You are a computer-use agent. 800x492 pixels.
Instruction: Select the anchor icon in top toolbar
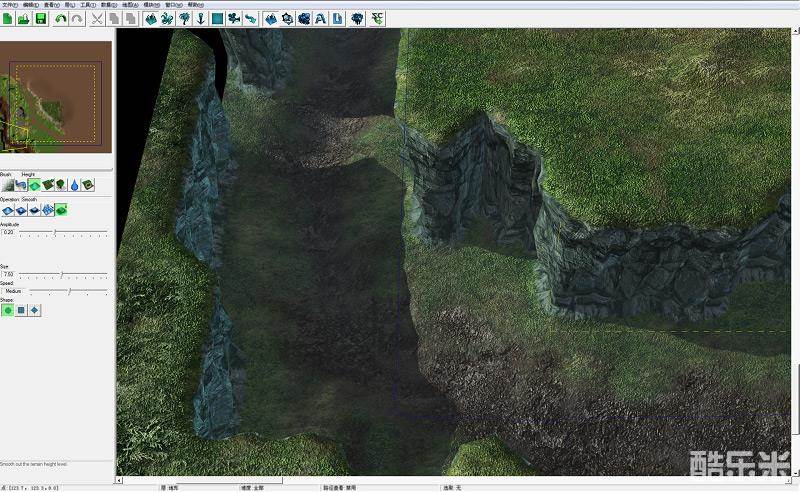tap(199, 19)
